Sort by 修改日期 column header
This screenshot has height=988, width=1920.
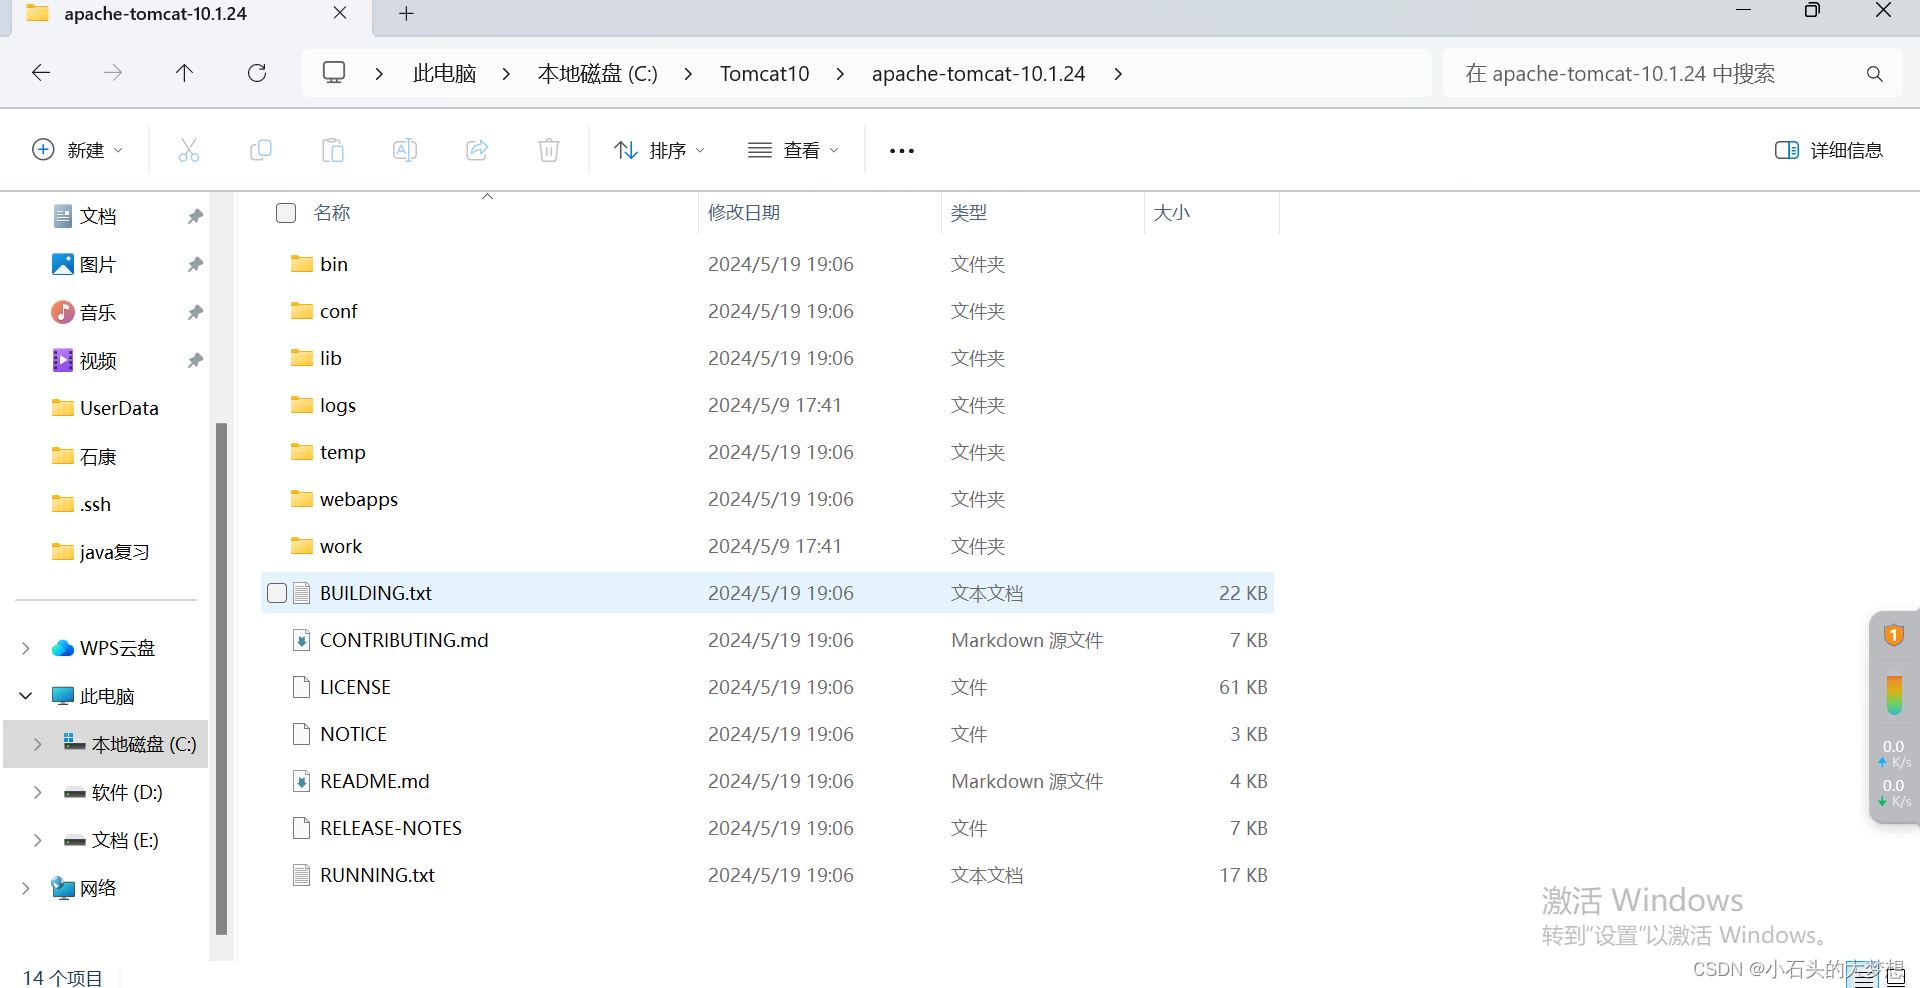[x=744, y=213]
